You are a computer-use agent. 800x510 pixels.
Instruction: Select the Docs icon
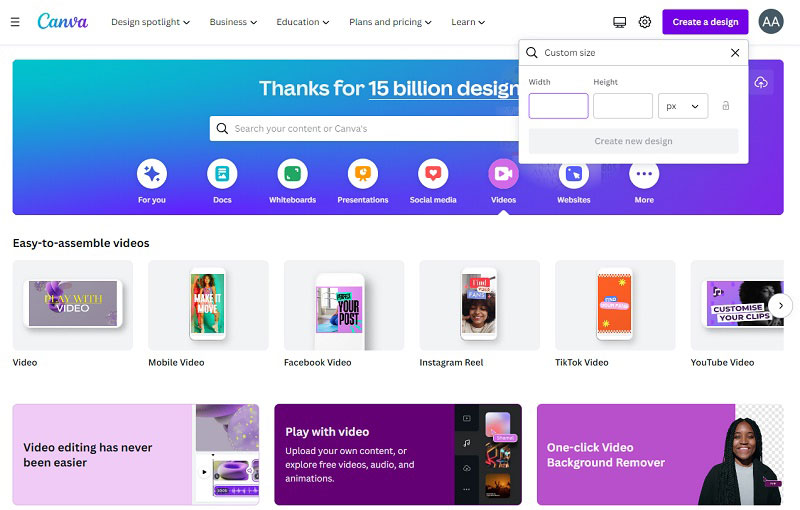click(222, 174)
